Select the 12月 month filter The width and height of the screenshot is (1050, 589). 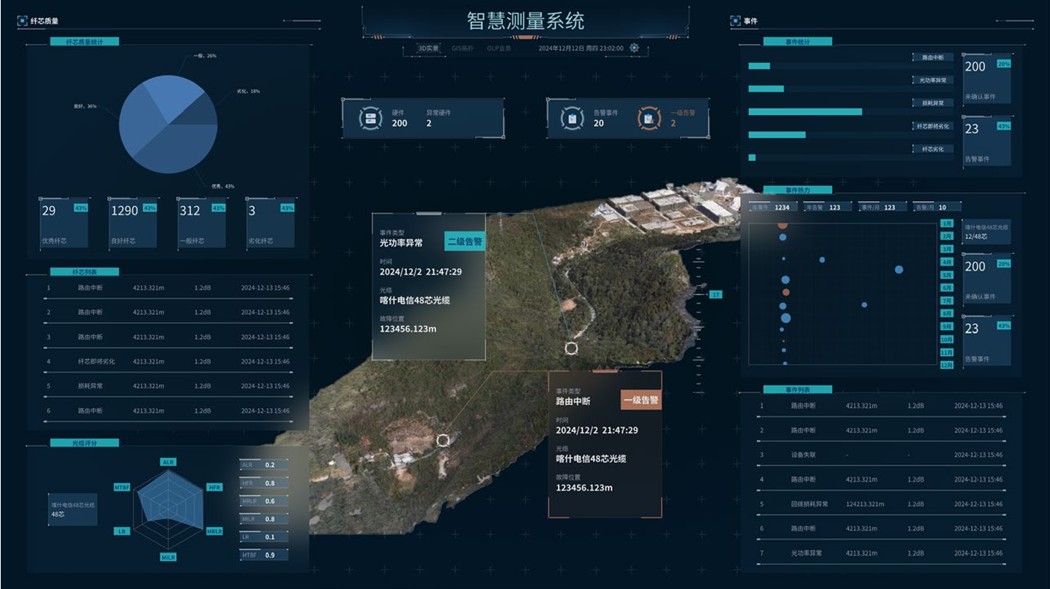(946, 366)
